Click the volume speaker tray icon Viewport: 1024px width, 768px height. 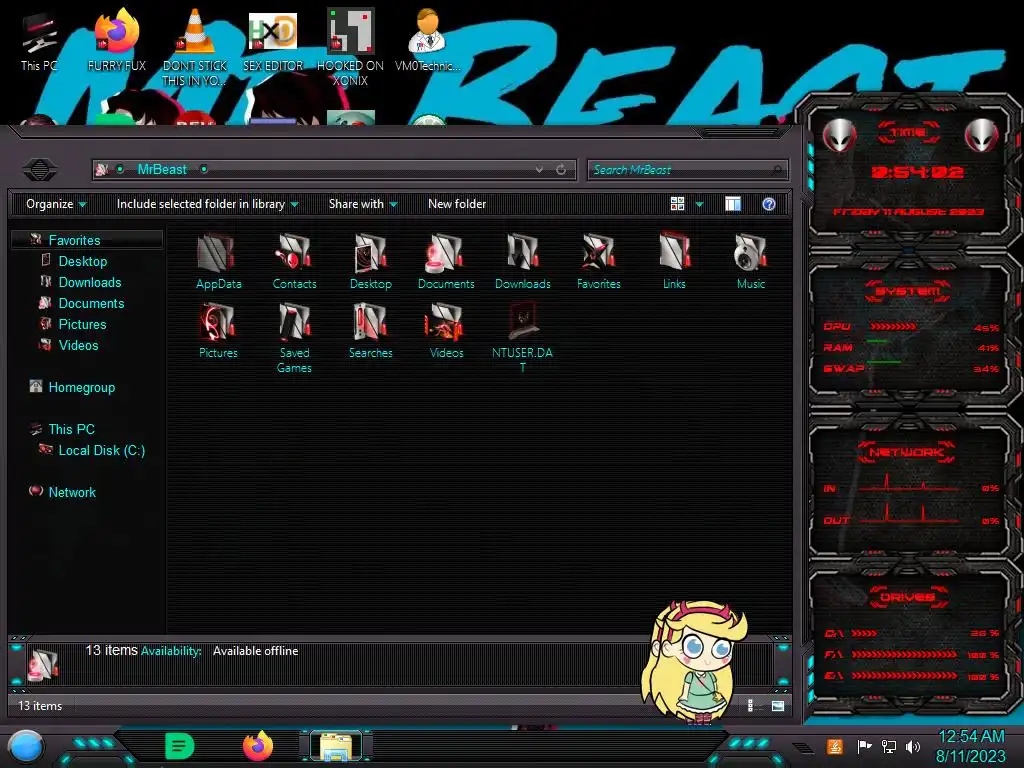[x=913, y=746]
